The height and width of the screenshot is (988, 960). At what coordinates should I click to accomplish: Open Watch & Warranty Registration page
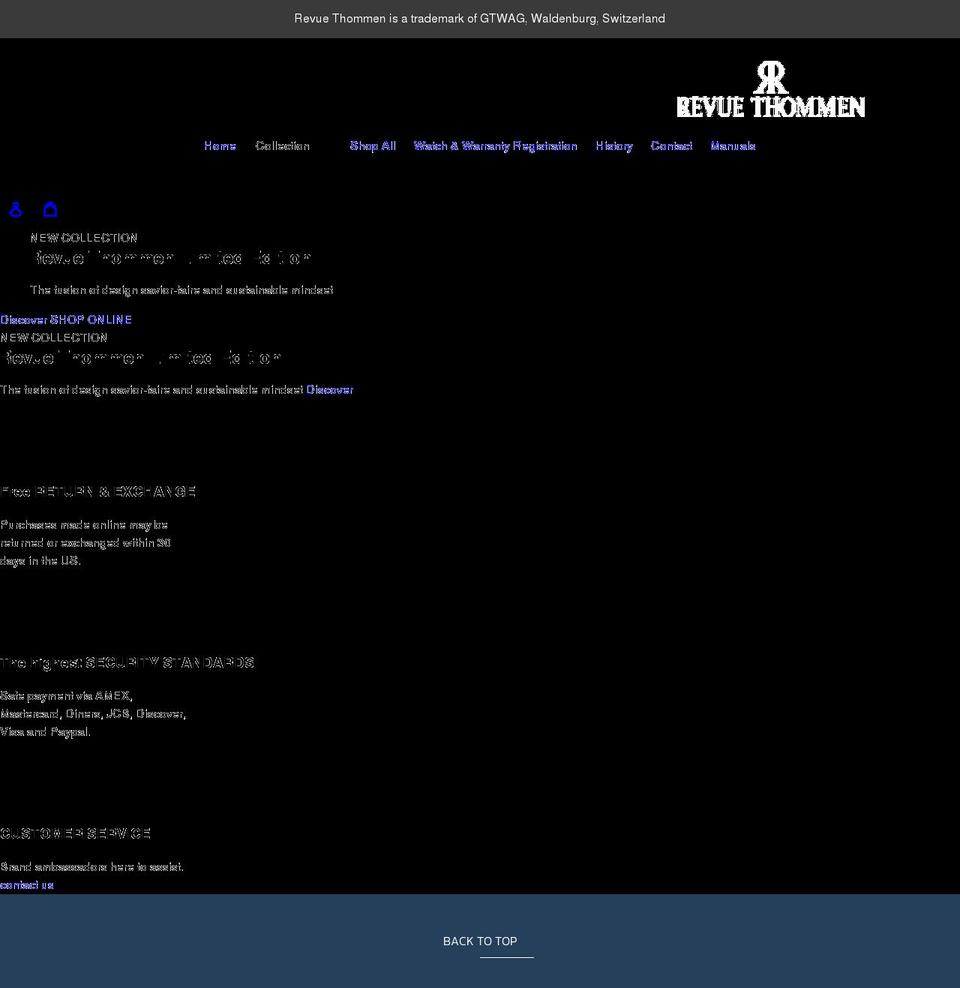[x=495, y=146]
